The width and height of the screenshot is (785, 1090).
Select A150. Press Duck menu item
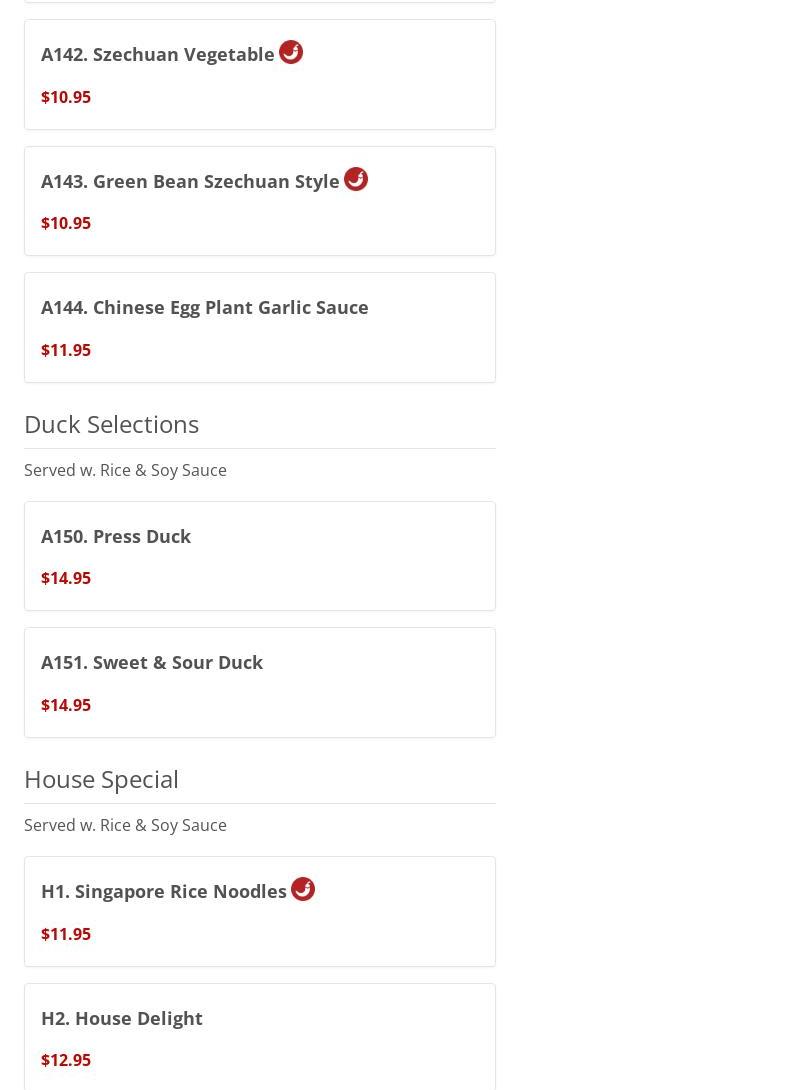[116, 537]
